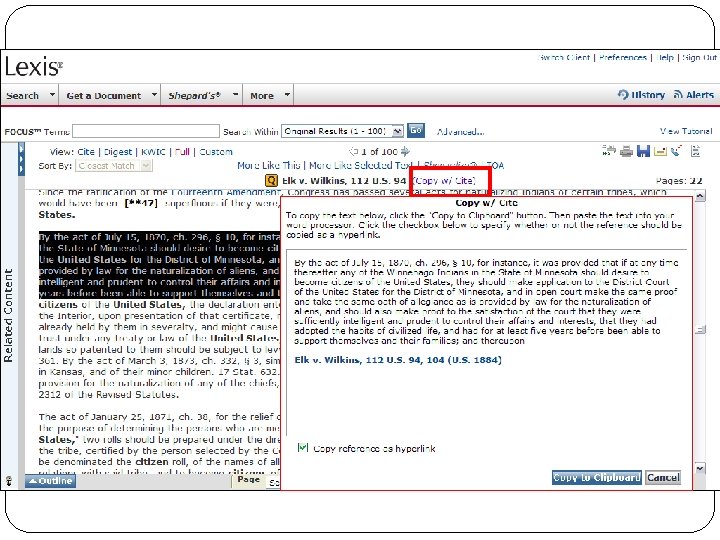The image size is (720, 540).
Task: Open the Sort By Closest Match dropdown
Action: point(113,166)
